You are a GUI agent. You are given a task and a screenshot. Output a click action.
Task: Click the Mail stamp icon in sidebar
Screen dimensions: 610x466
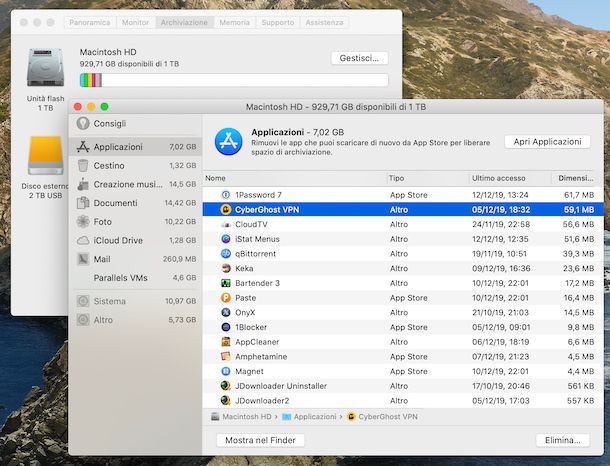click(83, 259)
